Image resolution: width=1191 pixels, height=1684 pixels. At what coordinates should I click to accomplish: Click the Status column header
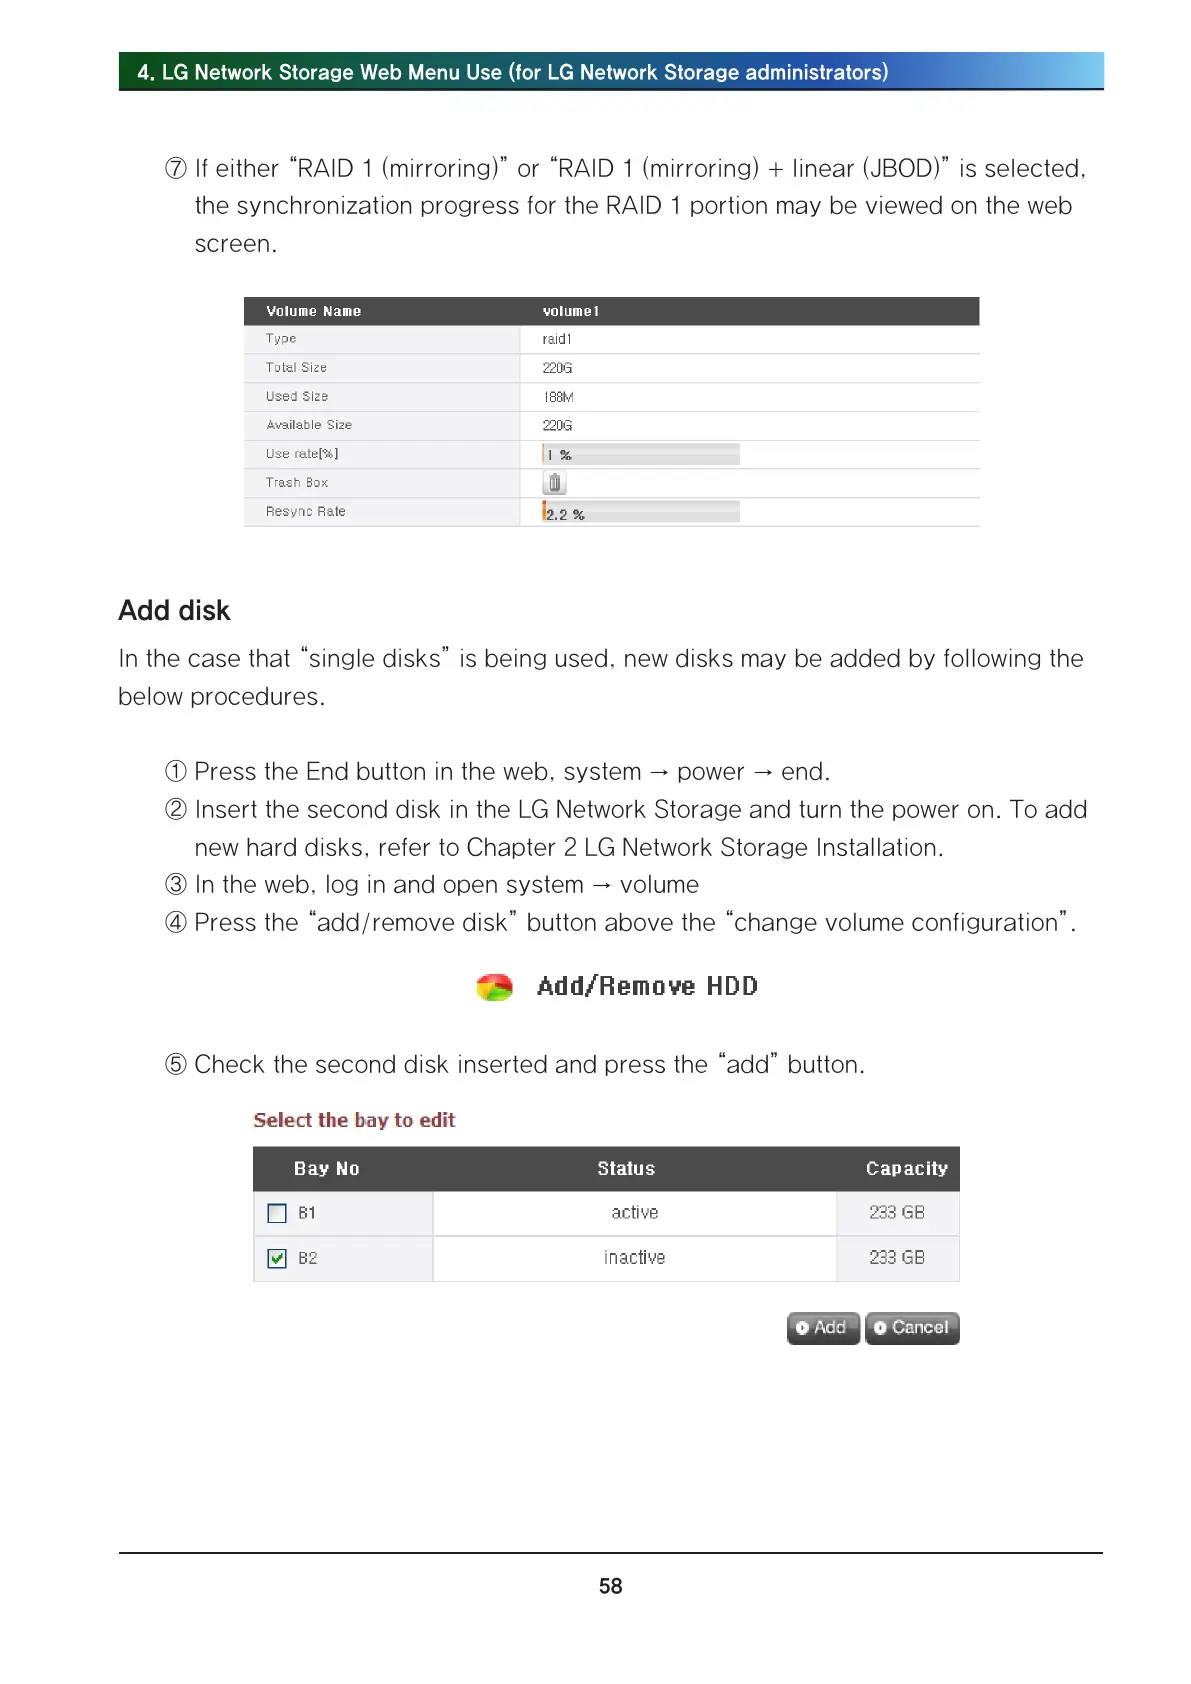tap(626, 1169)
